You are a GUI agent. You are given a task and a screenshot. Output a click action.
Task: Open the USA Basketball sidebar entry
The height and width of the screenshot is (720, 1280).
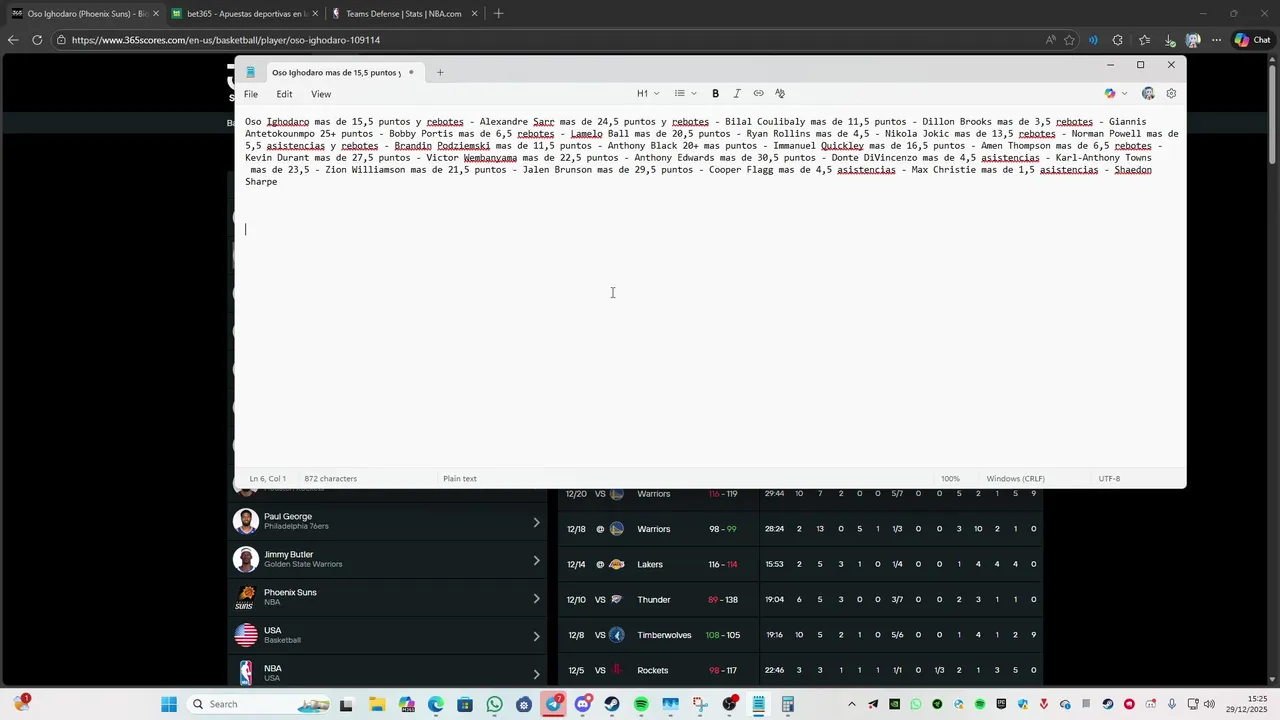(x=386, y=635)
